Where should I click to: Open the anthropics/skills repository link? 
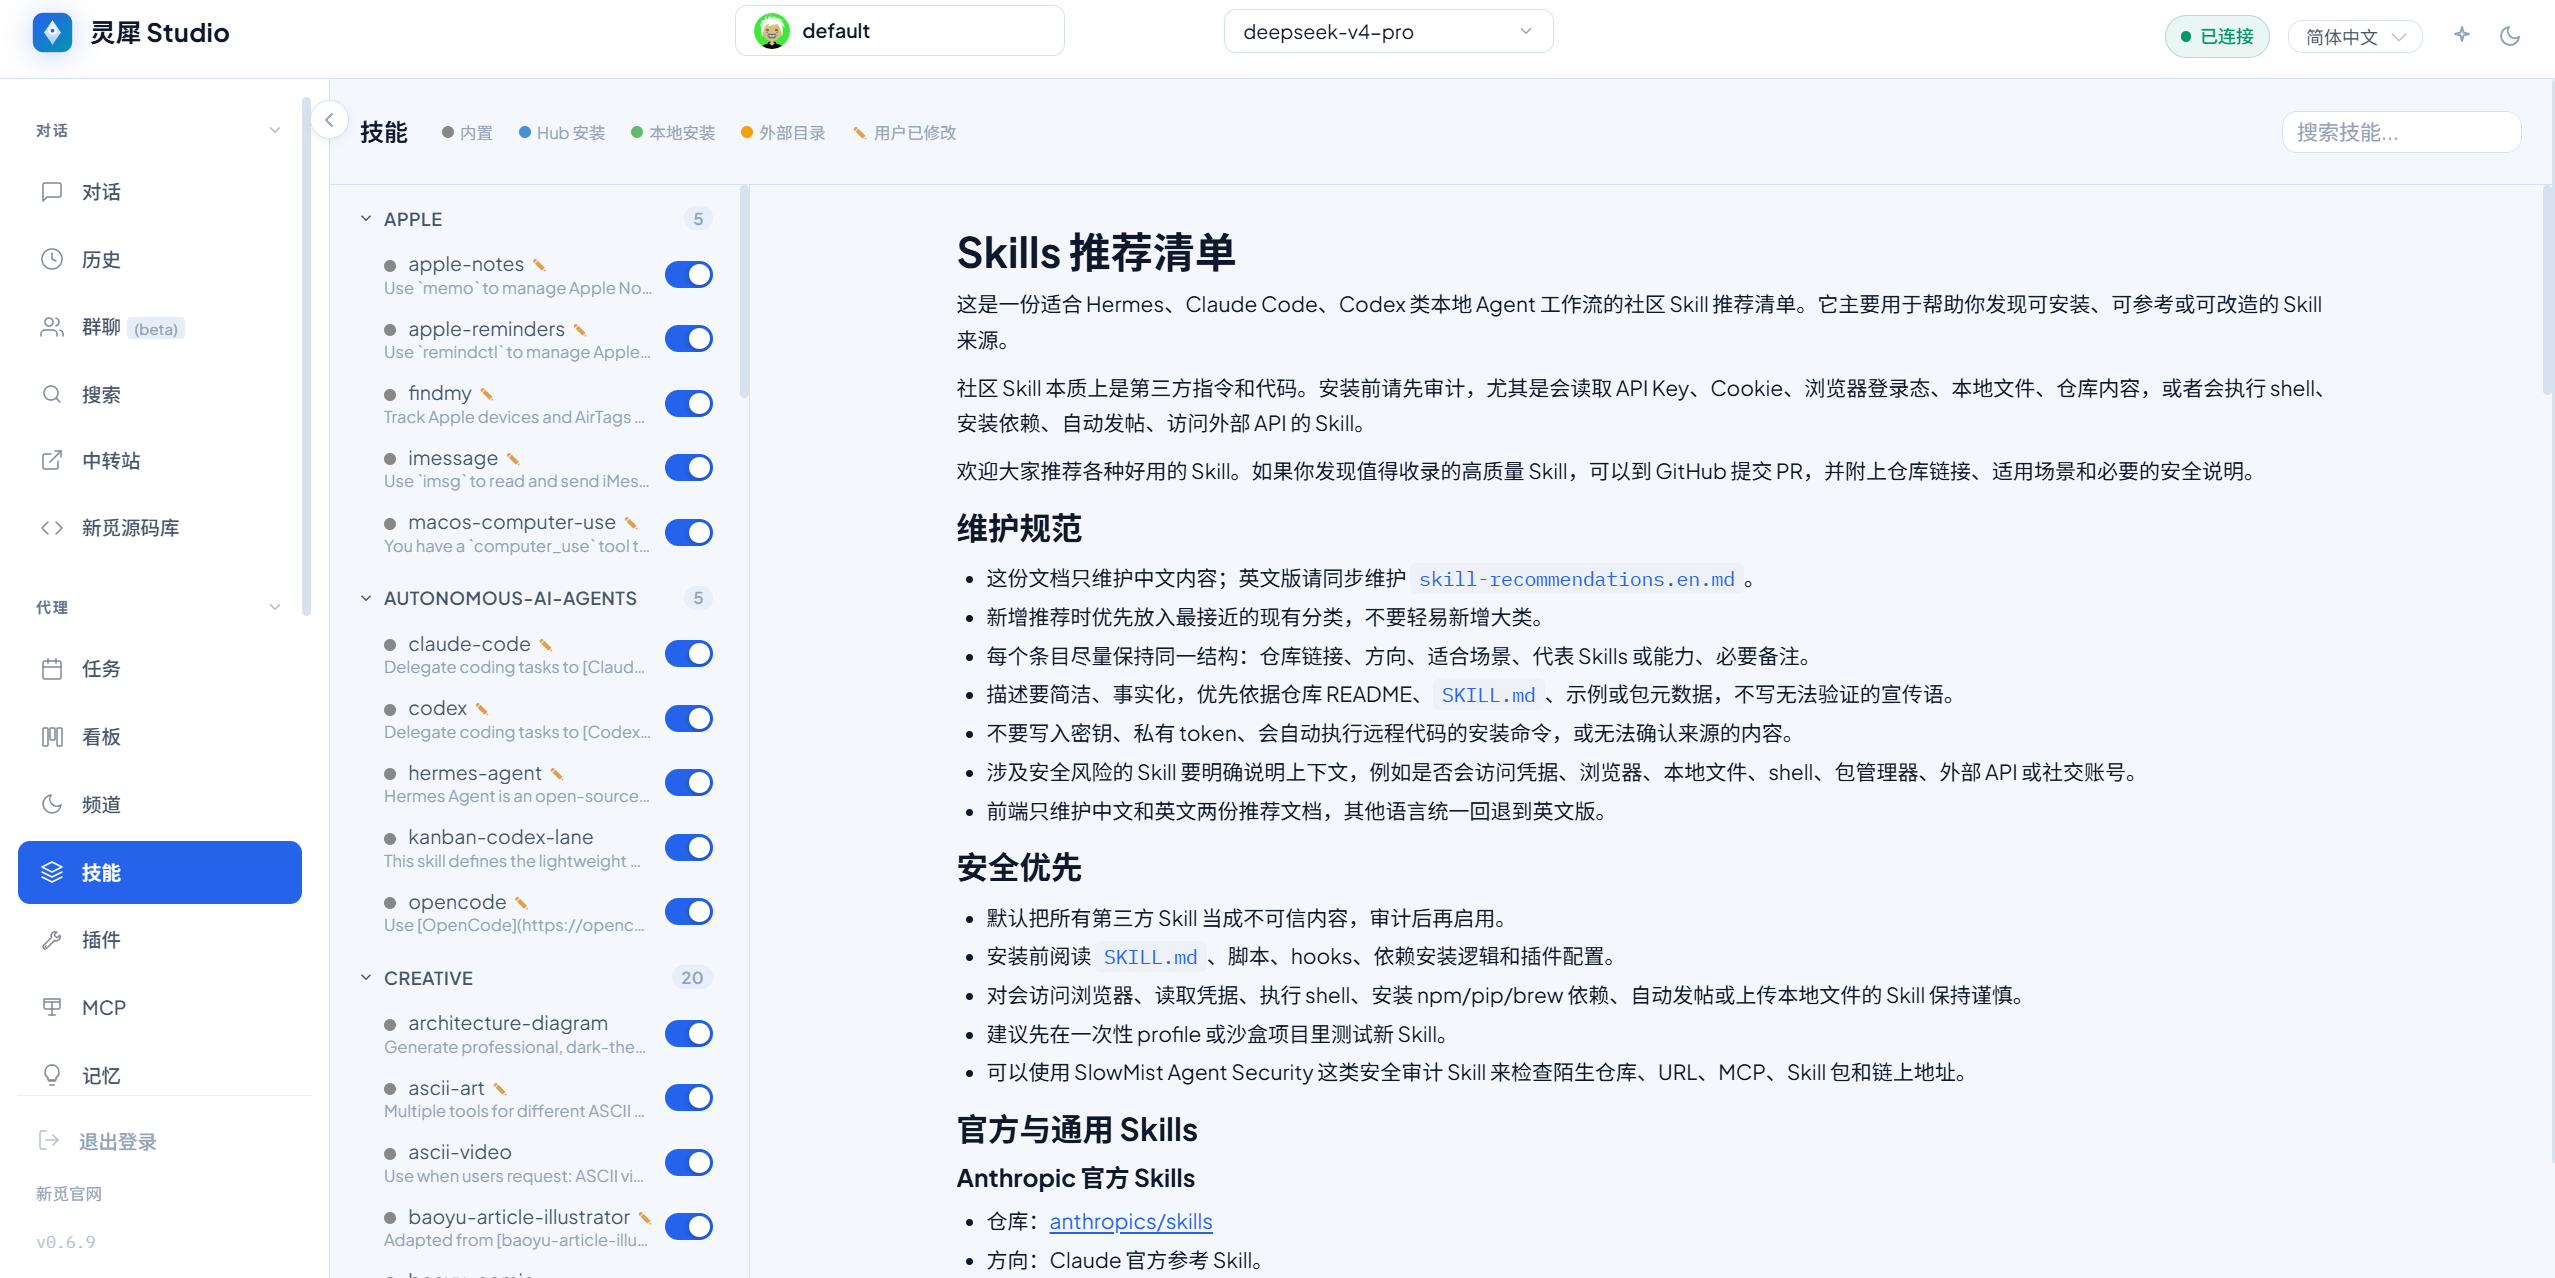(1130, 1221)
